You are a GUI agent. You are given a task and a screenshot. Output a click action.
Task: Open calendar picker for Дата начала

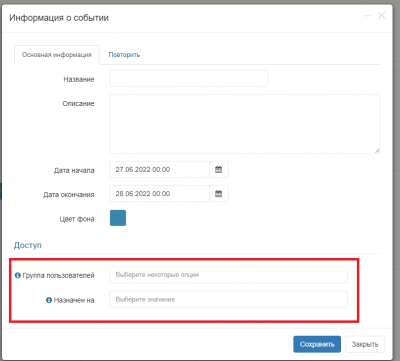[219, 170]
